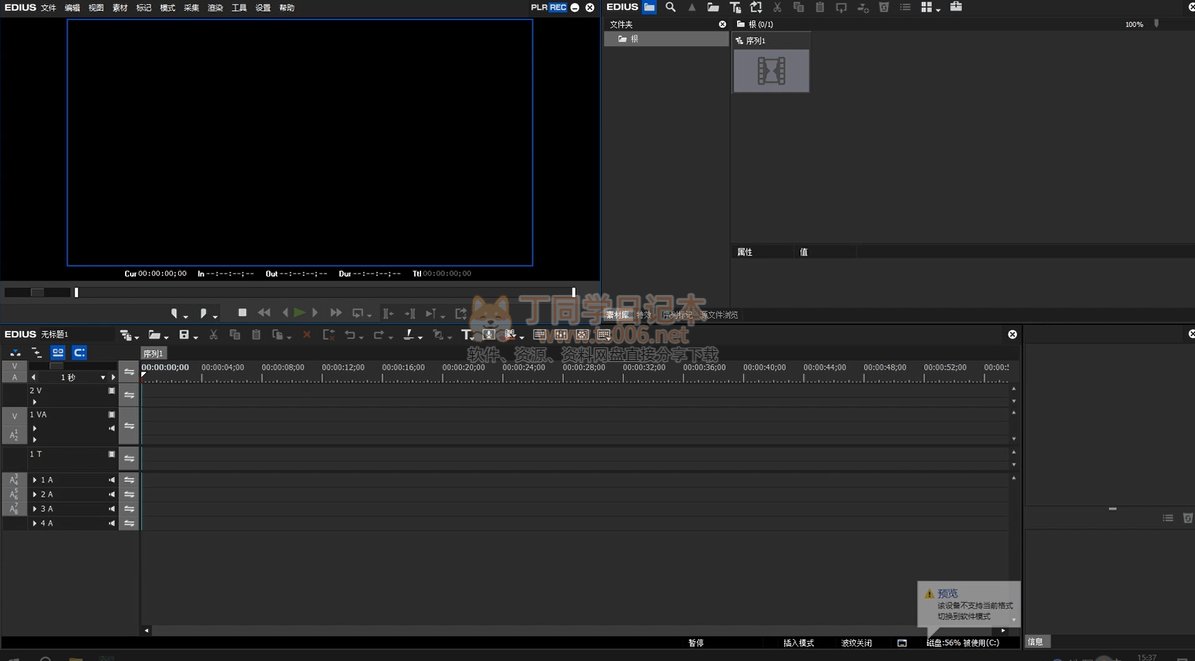Switch to the 源文件浏览 tab

pos(720,315)
